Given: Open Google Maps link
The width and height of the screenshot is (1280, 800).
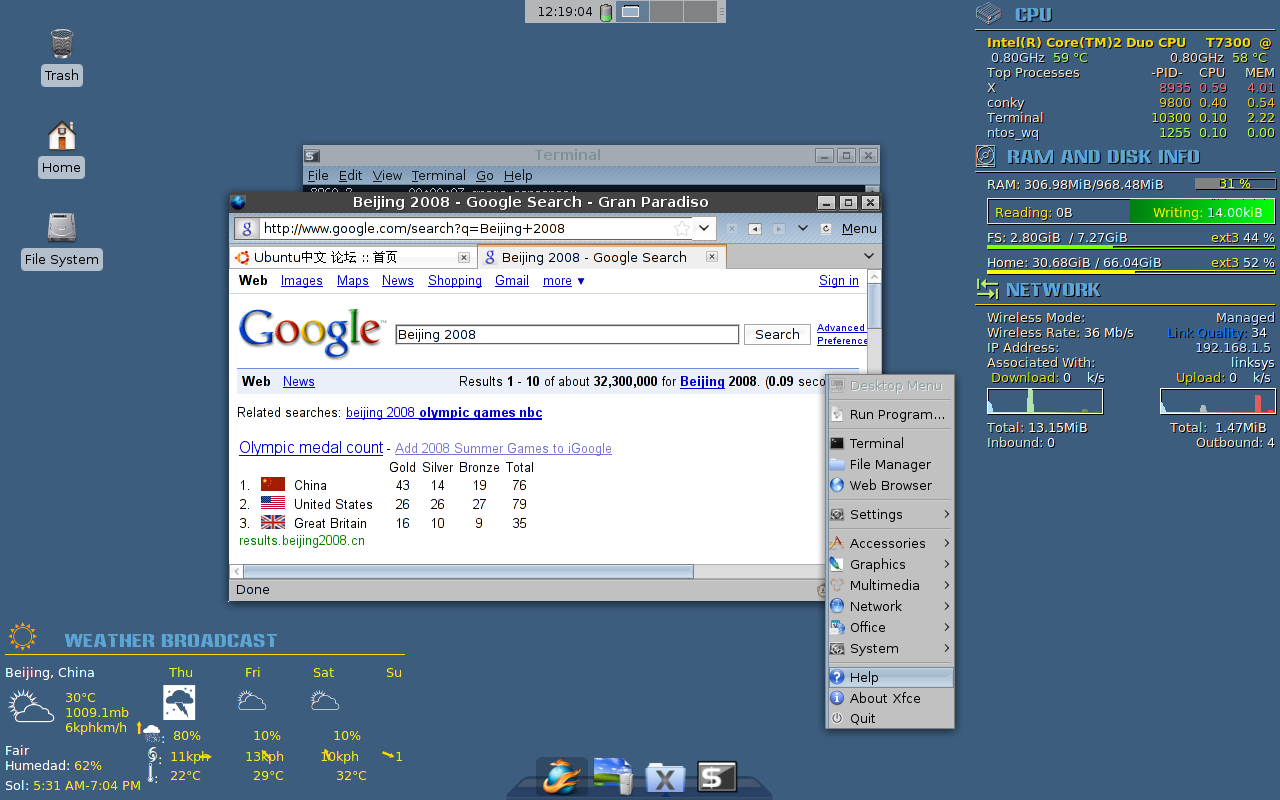Looking at the screenshot, I should click(x=353, y=281).
